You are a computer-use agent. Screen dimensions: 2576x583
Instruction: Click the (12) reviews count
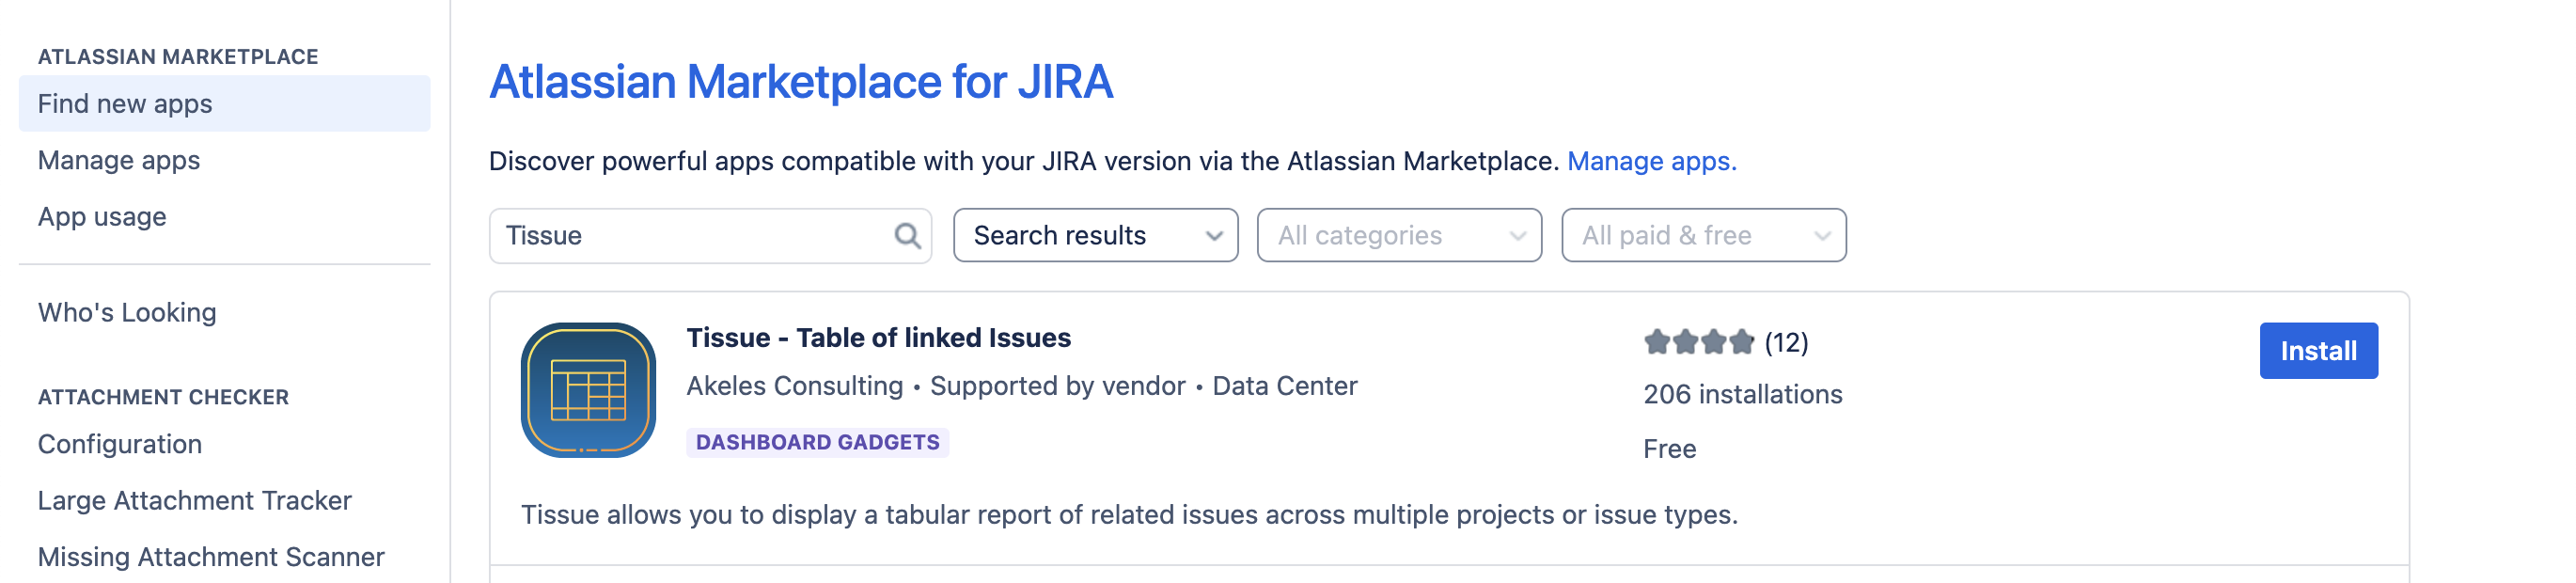1786,343
